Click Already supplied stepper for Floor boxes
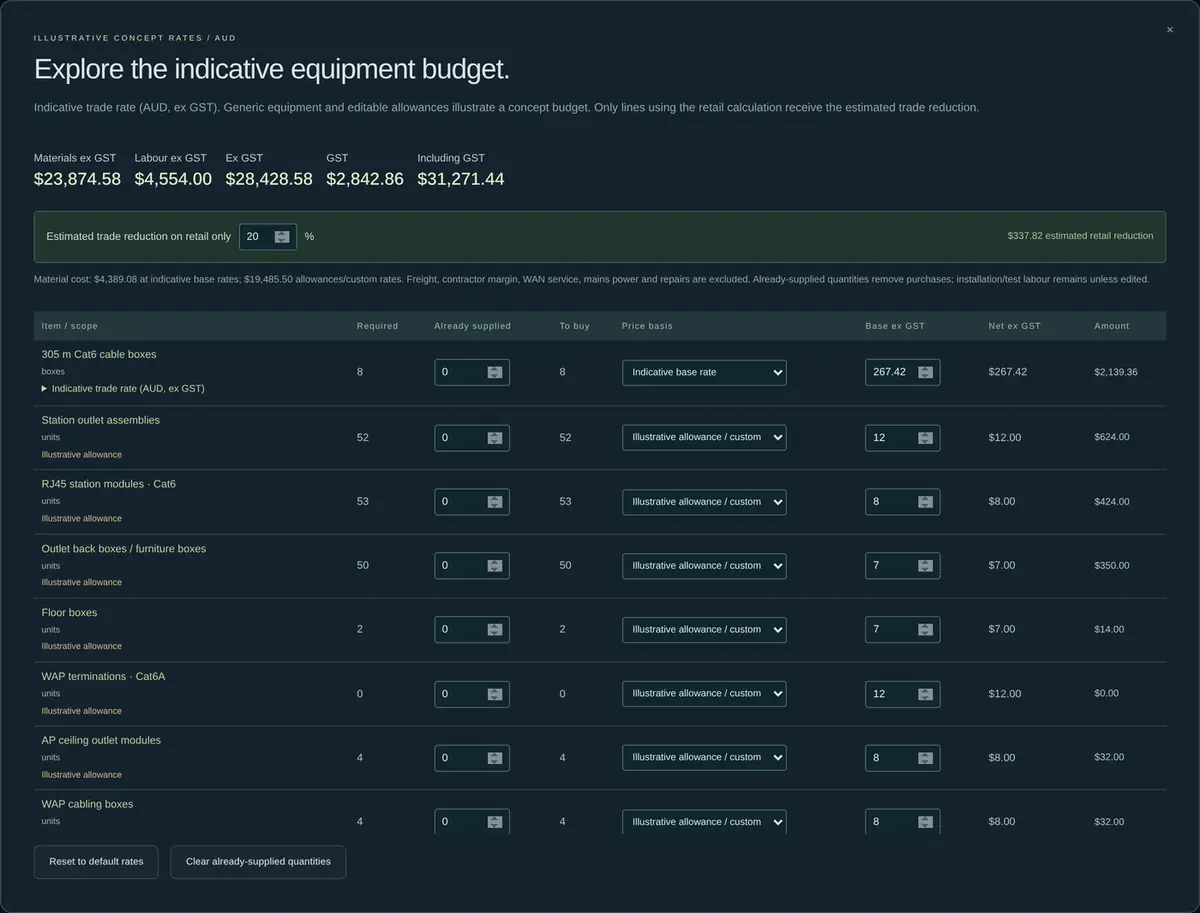This screenshot has height=913, width=1200. coord(495,629)
